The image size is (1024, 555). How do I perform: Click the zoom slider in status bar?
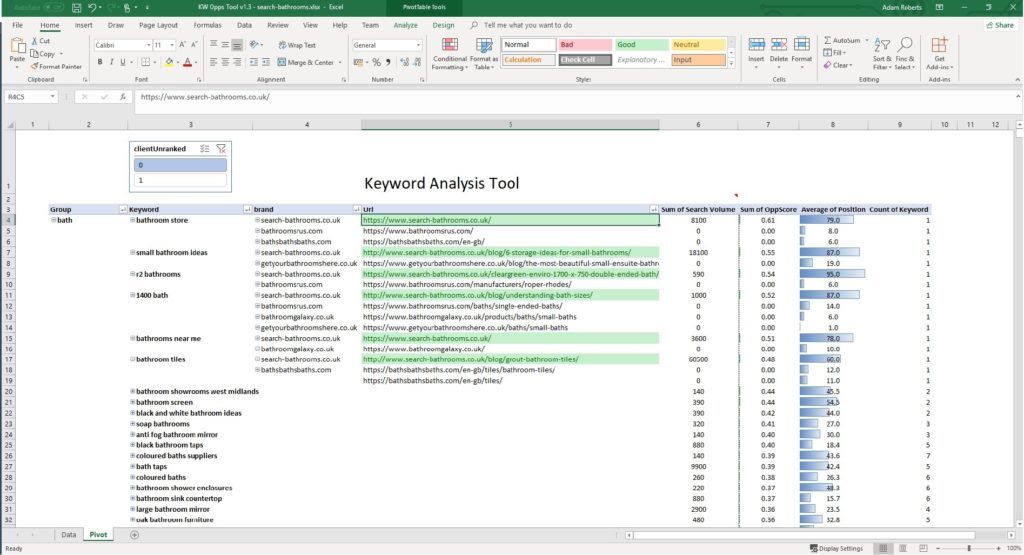[x=968, y=548]
